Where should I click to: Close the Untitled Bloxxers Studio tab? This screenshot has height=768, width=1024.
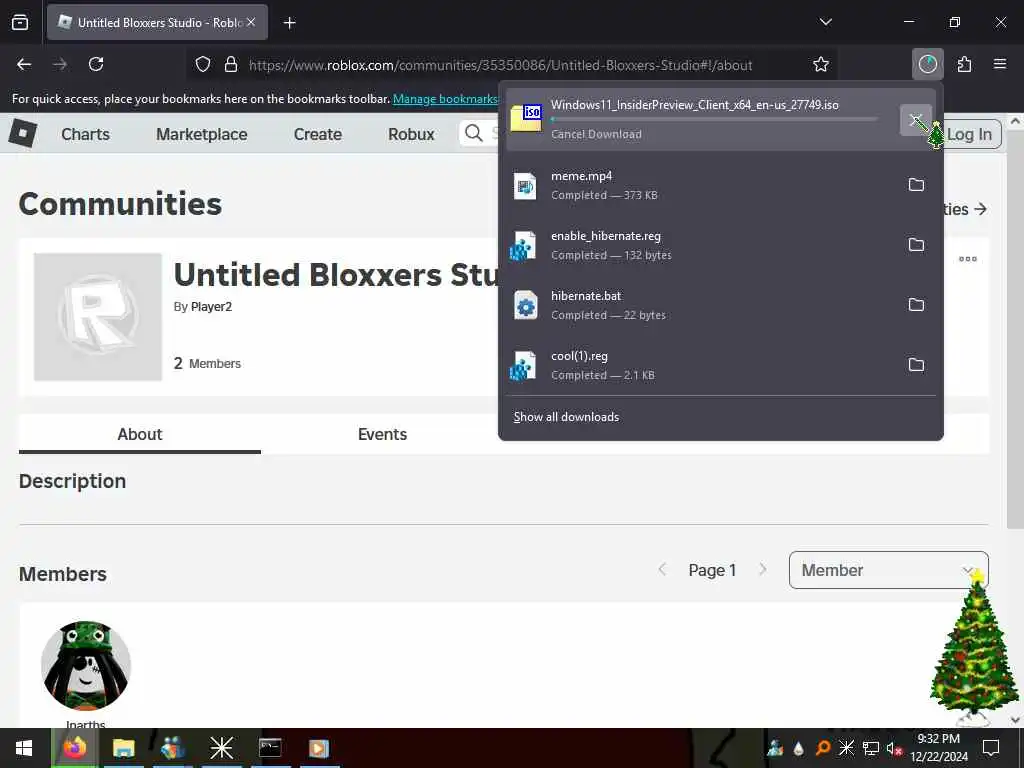[x=251, y=22]
